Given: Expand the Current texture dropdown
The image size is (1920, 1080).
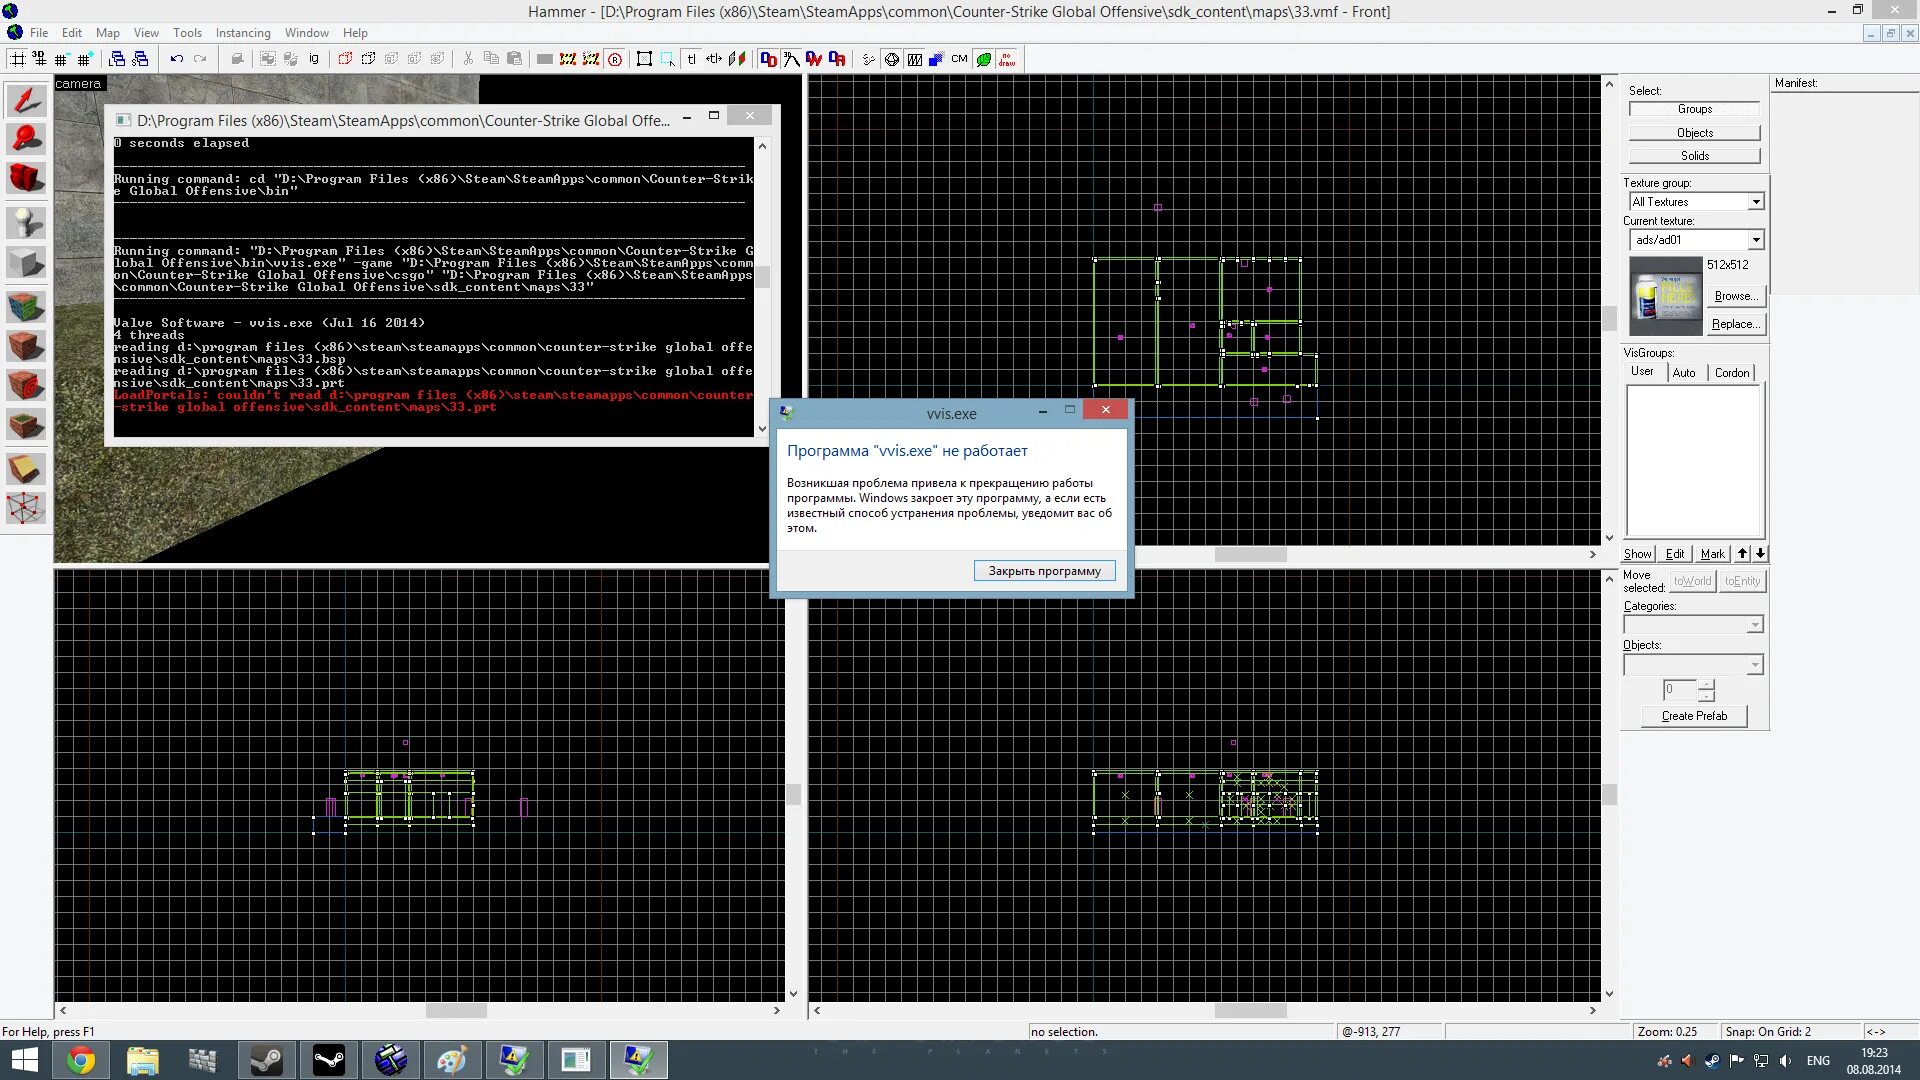Looking at the screenshot, I should [x=1755, y=240].
